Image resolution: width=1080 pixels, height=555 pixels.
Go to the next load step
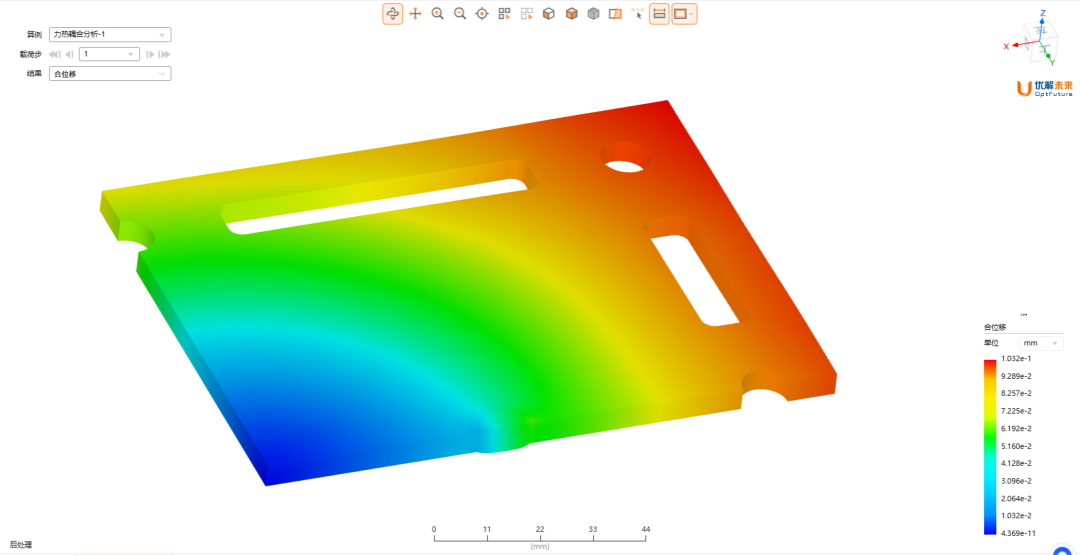point(149,54)
